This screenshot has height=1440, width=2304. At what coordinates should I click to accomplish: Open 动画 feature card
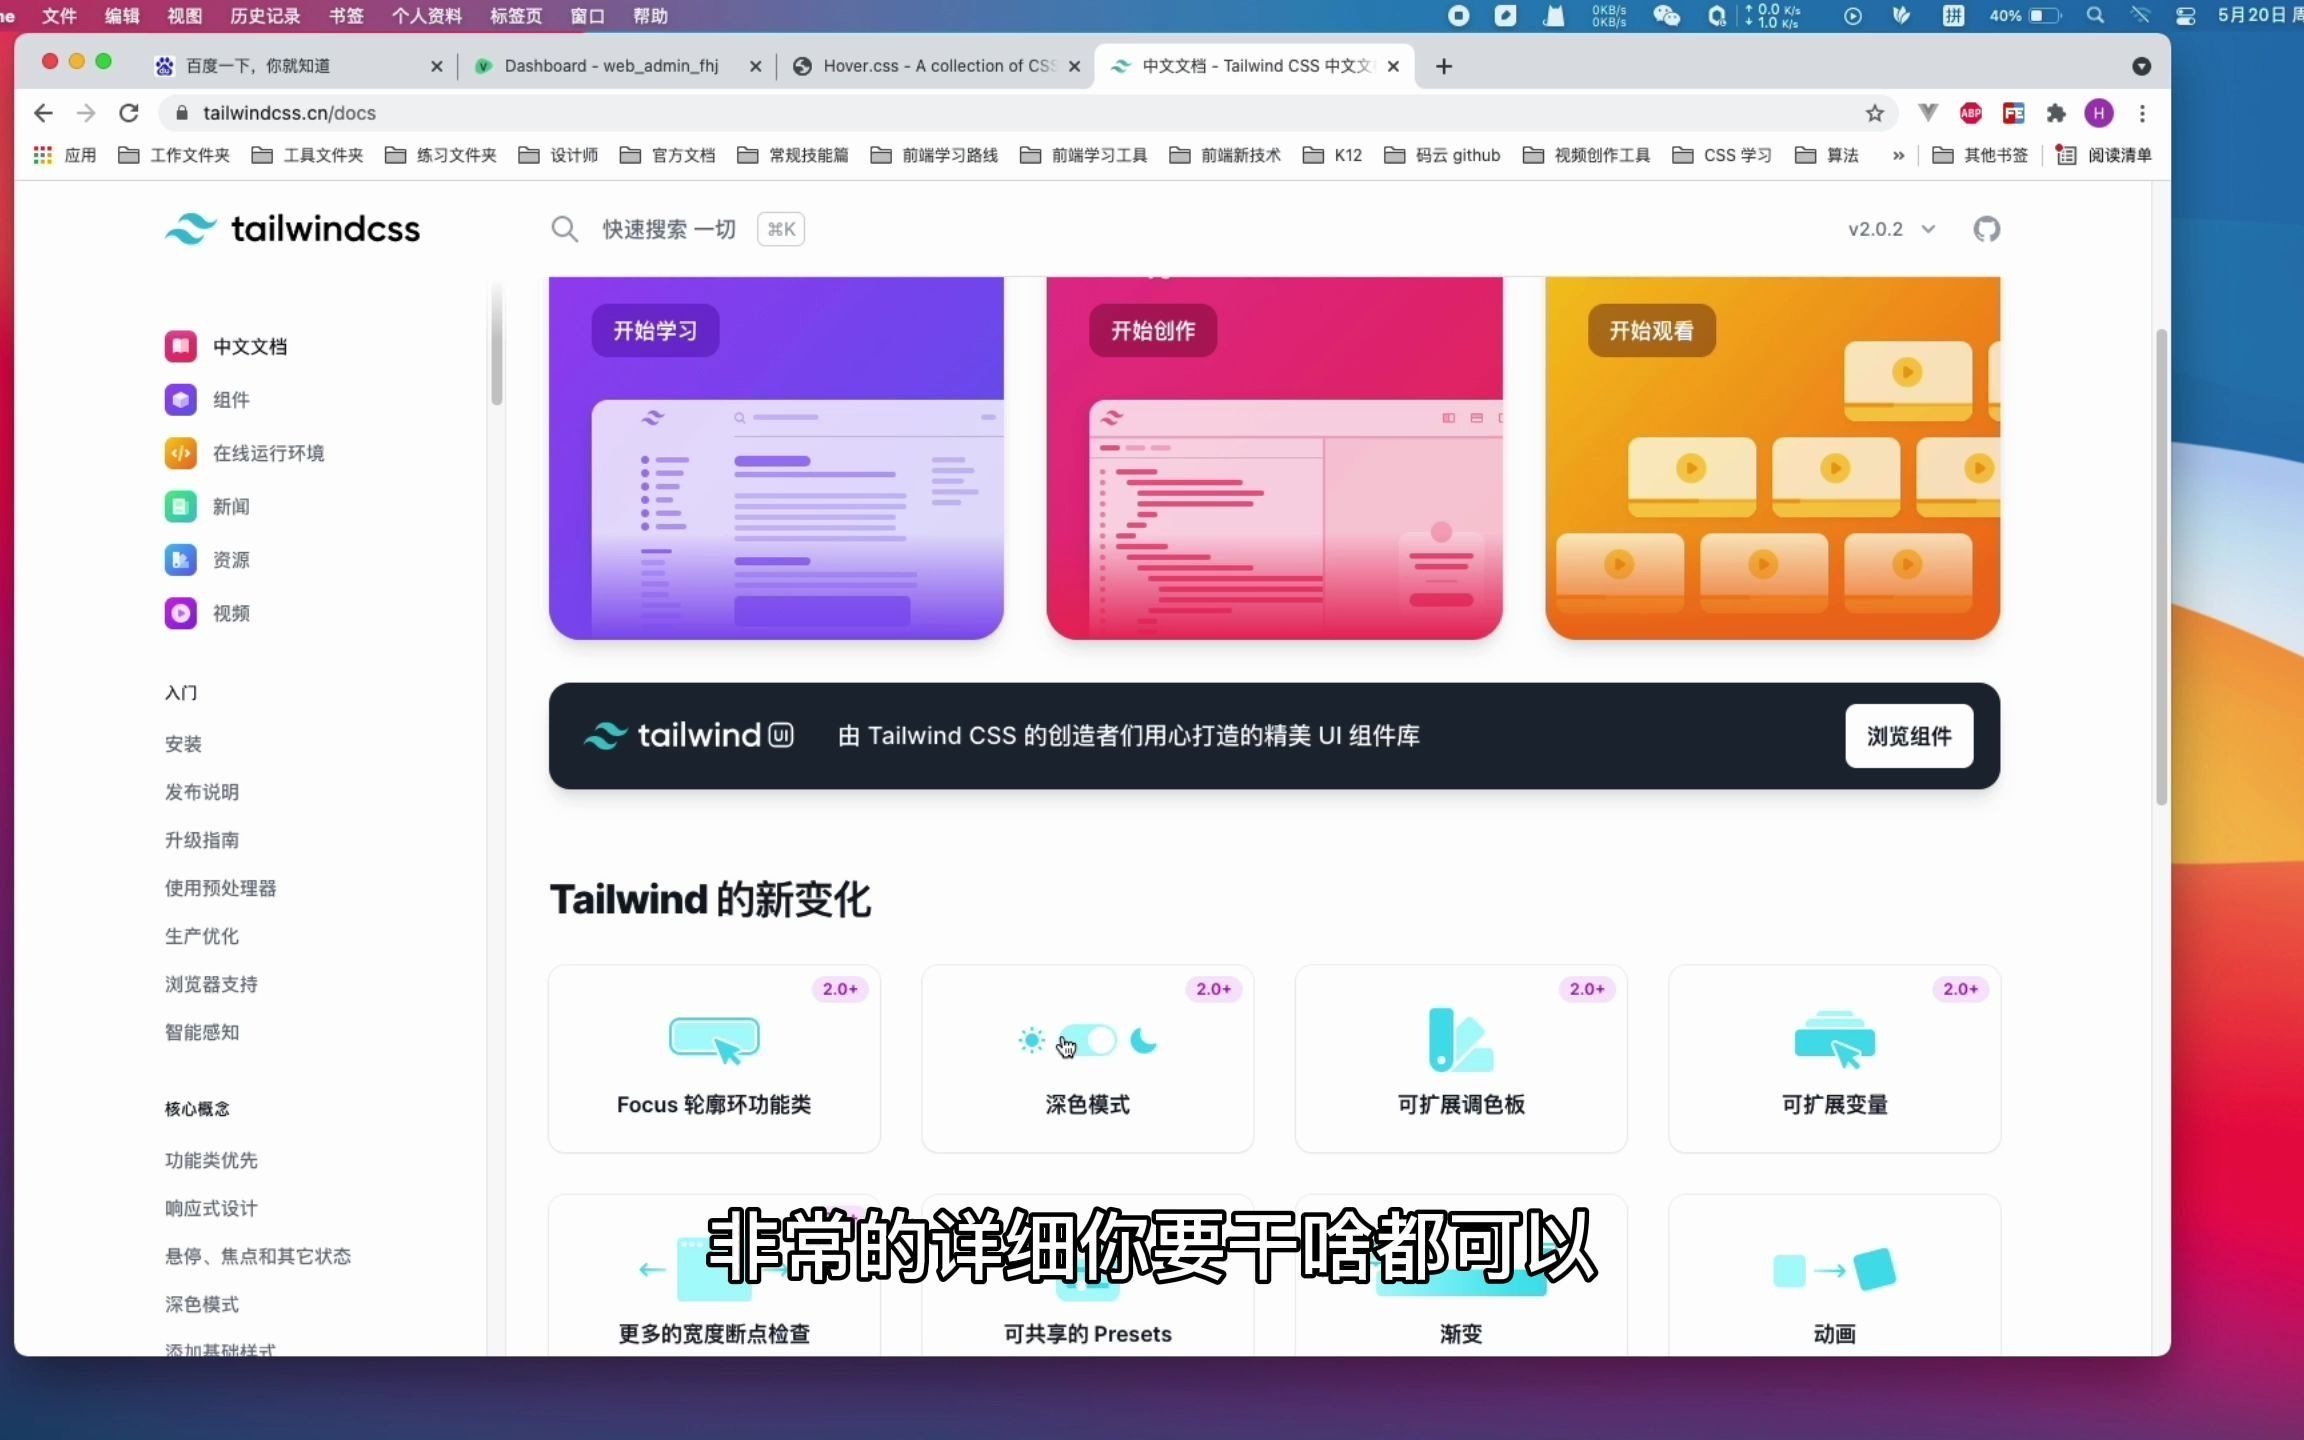click(x=1834, y=1275)
